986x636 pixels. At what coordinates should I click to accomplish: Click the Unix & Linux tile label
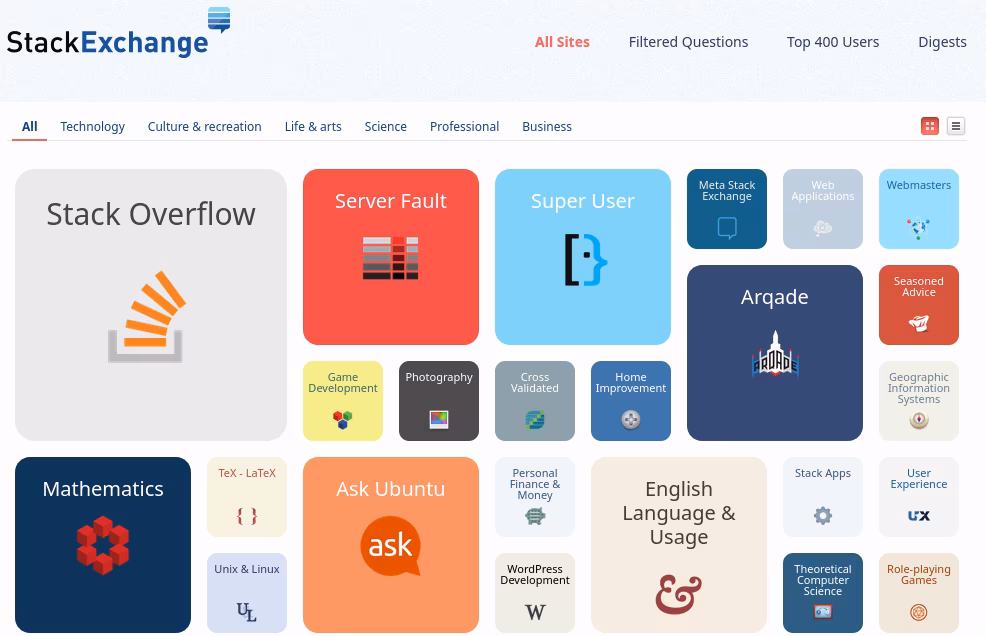pos(246,569)
